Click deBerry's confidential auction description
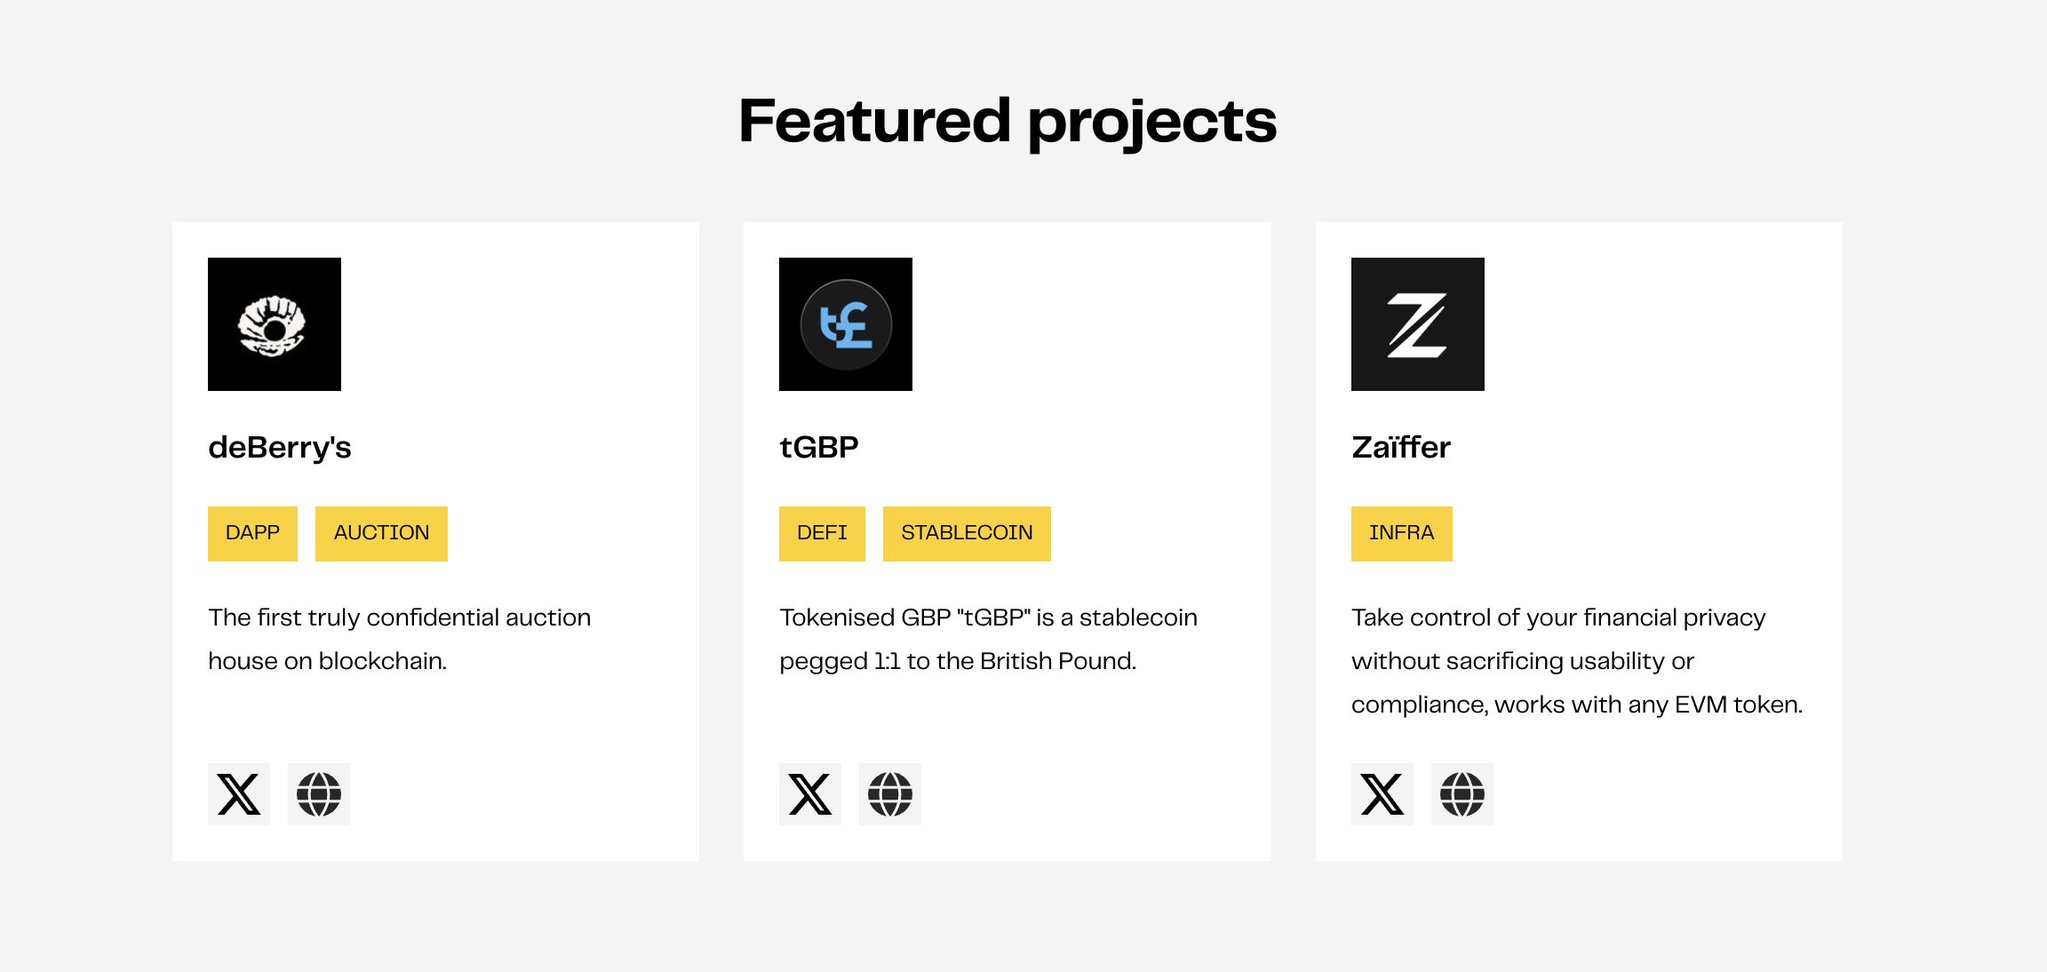This screenshot has width=2047, height=972. pos(399,639)
